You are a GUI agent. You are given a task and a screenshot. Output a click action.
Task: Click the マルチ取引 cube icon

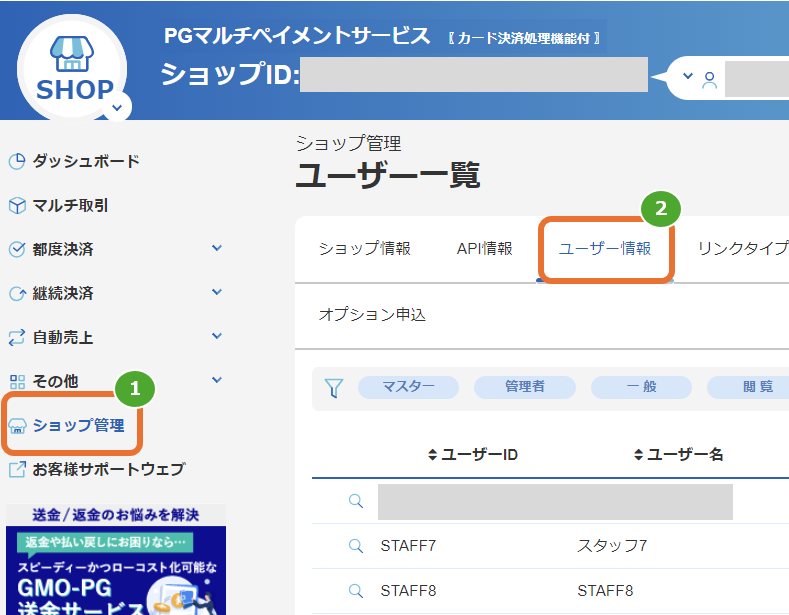tap(17, 205)
